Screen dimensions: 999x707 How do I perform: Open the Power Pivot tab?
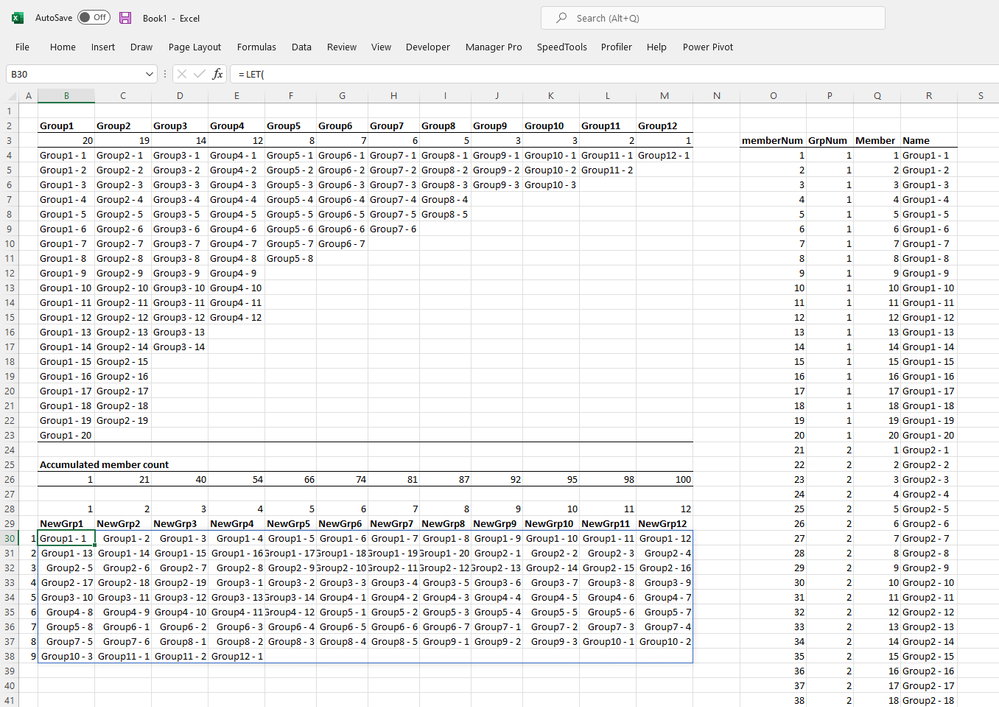pos(707,47)
